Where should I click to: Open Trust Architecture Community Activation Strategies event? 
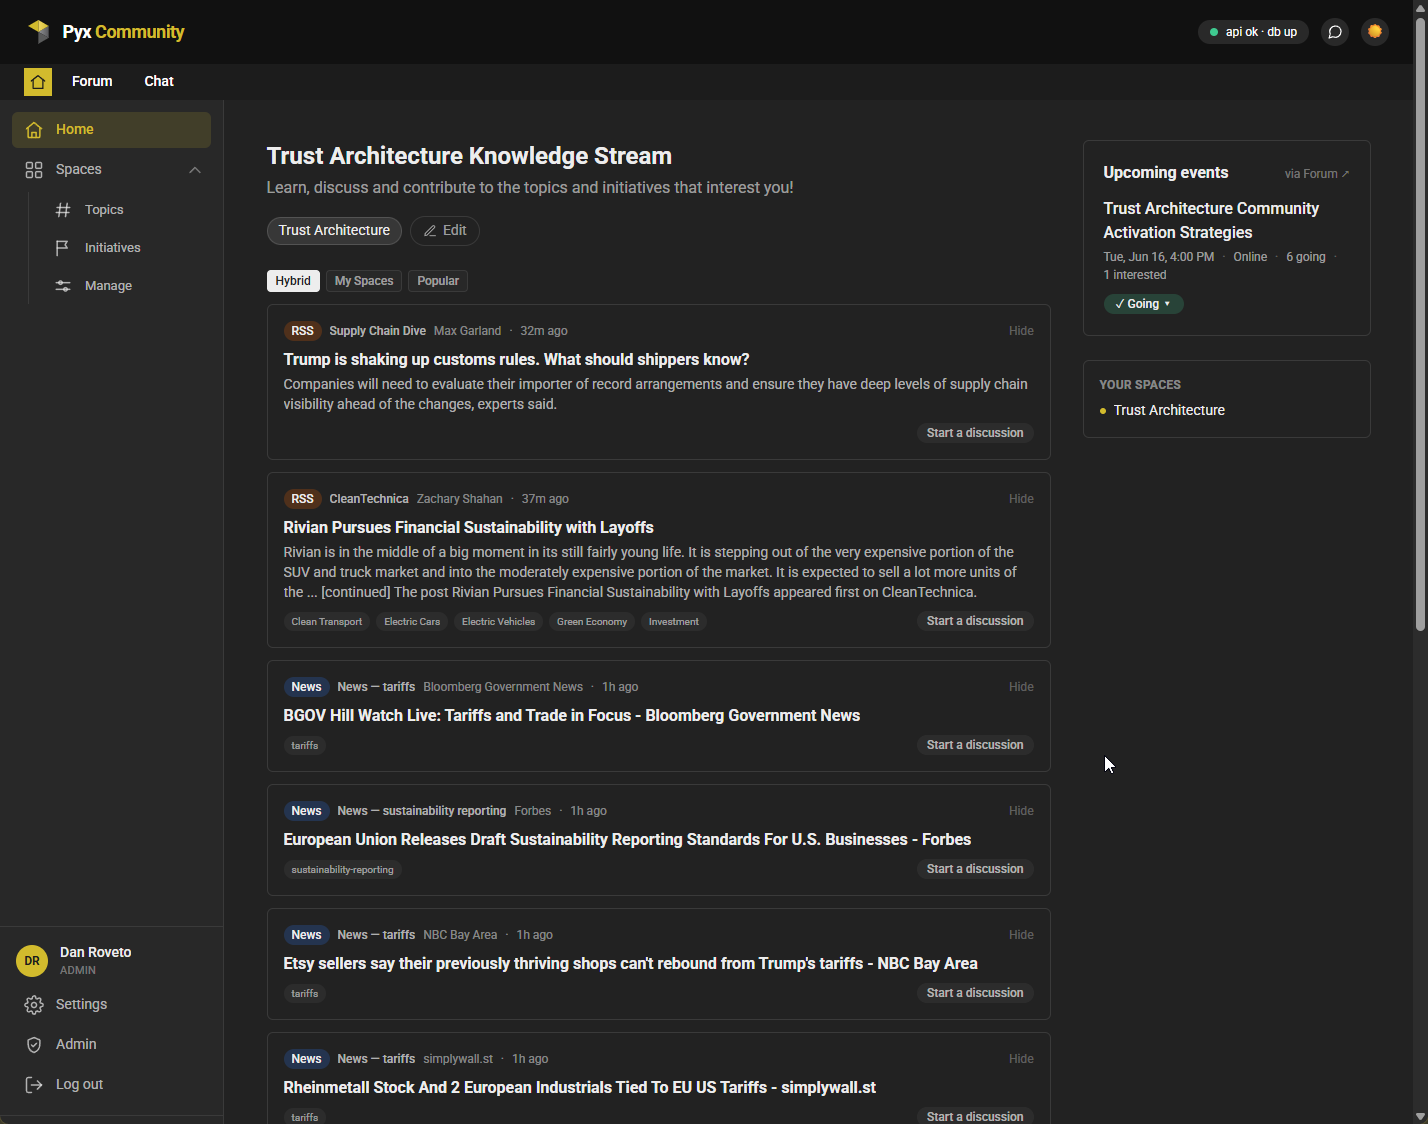coord(1211,221)
